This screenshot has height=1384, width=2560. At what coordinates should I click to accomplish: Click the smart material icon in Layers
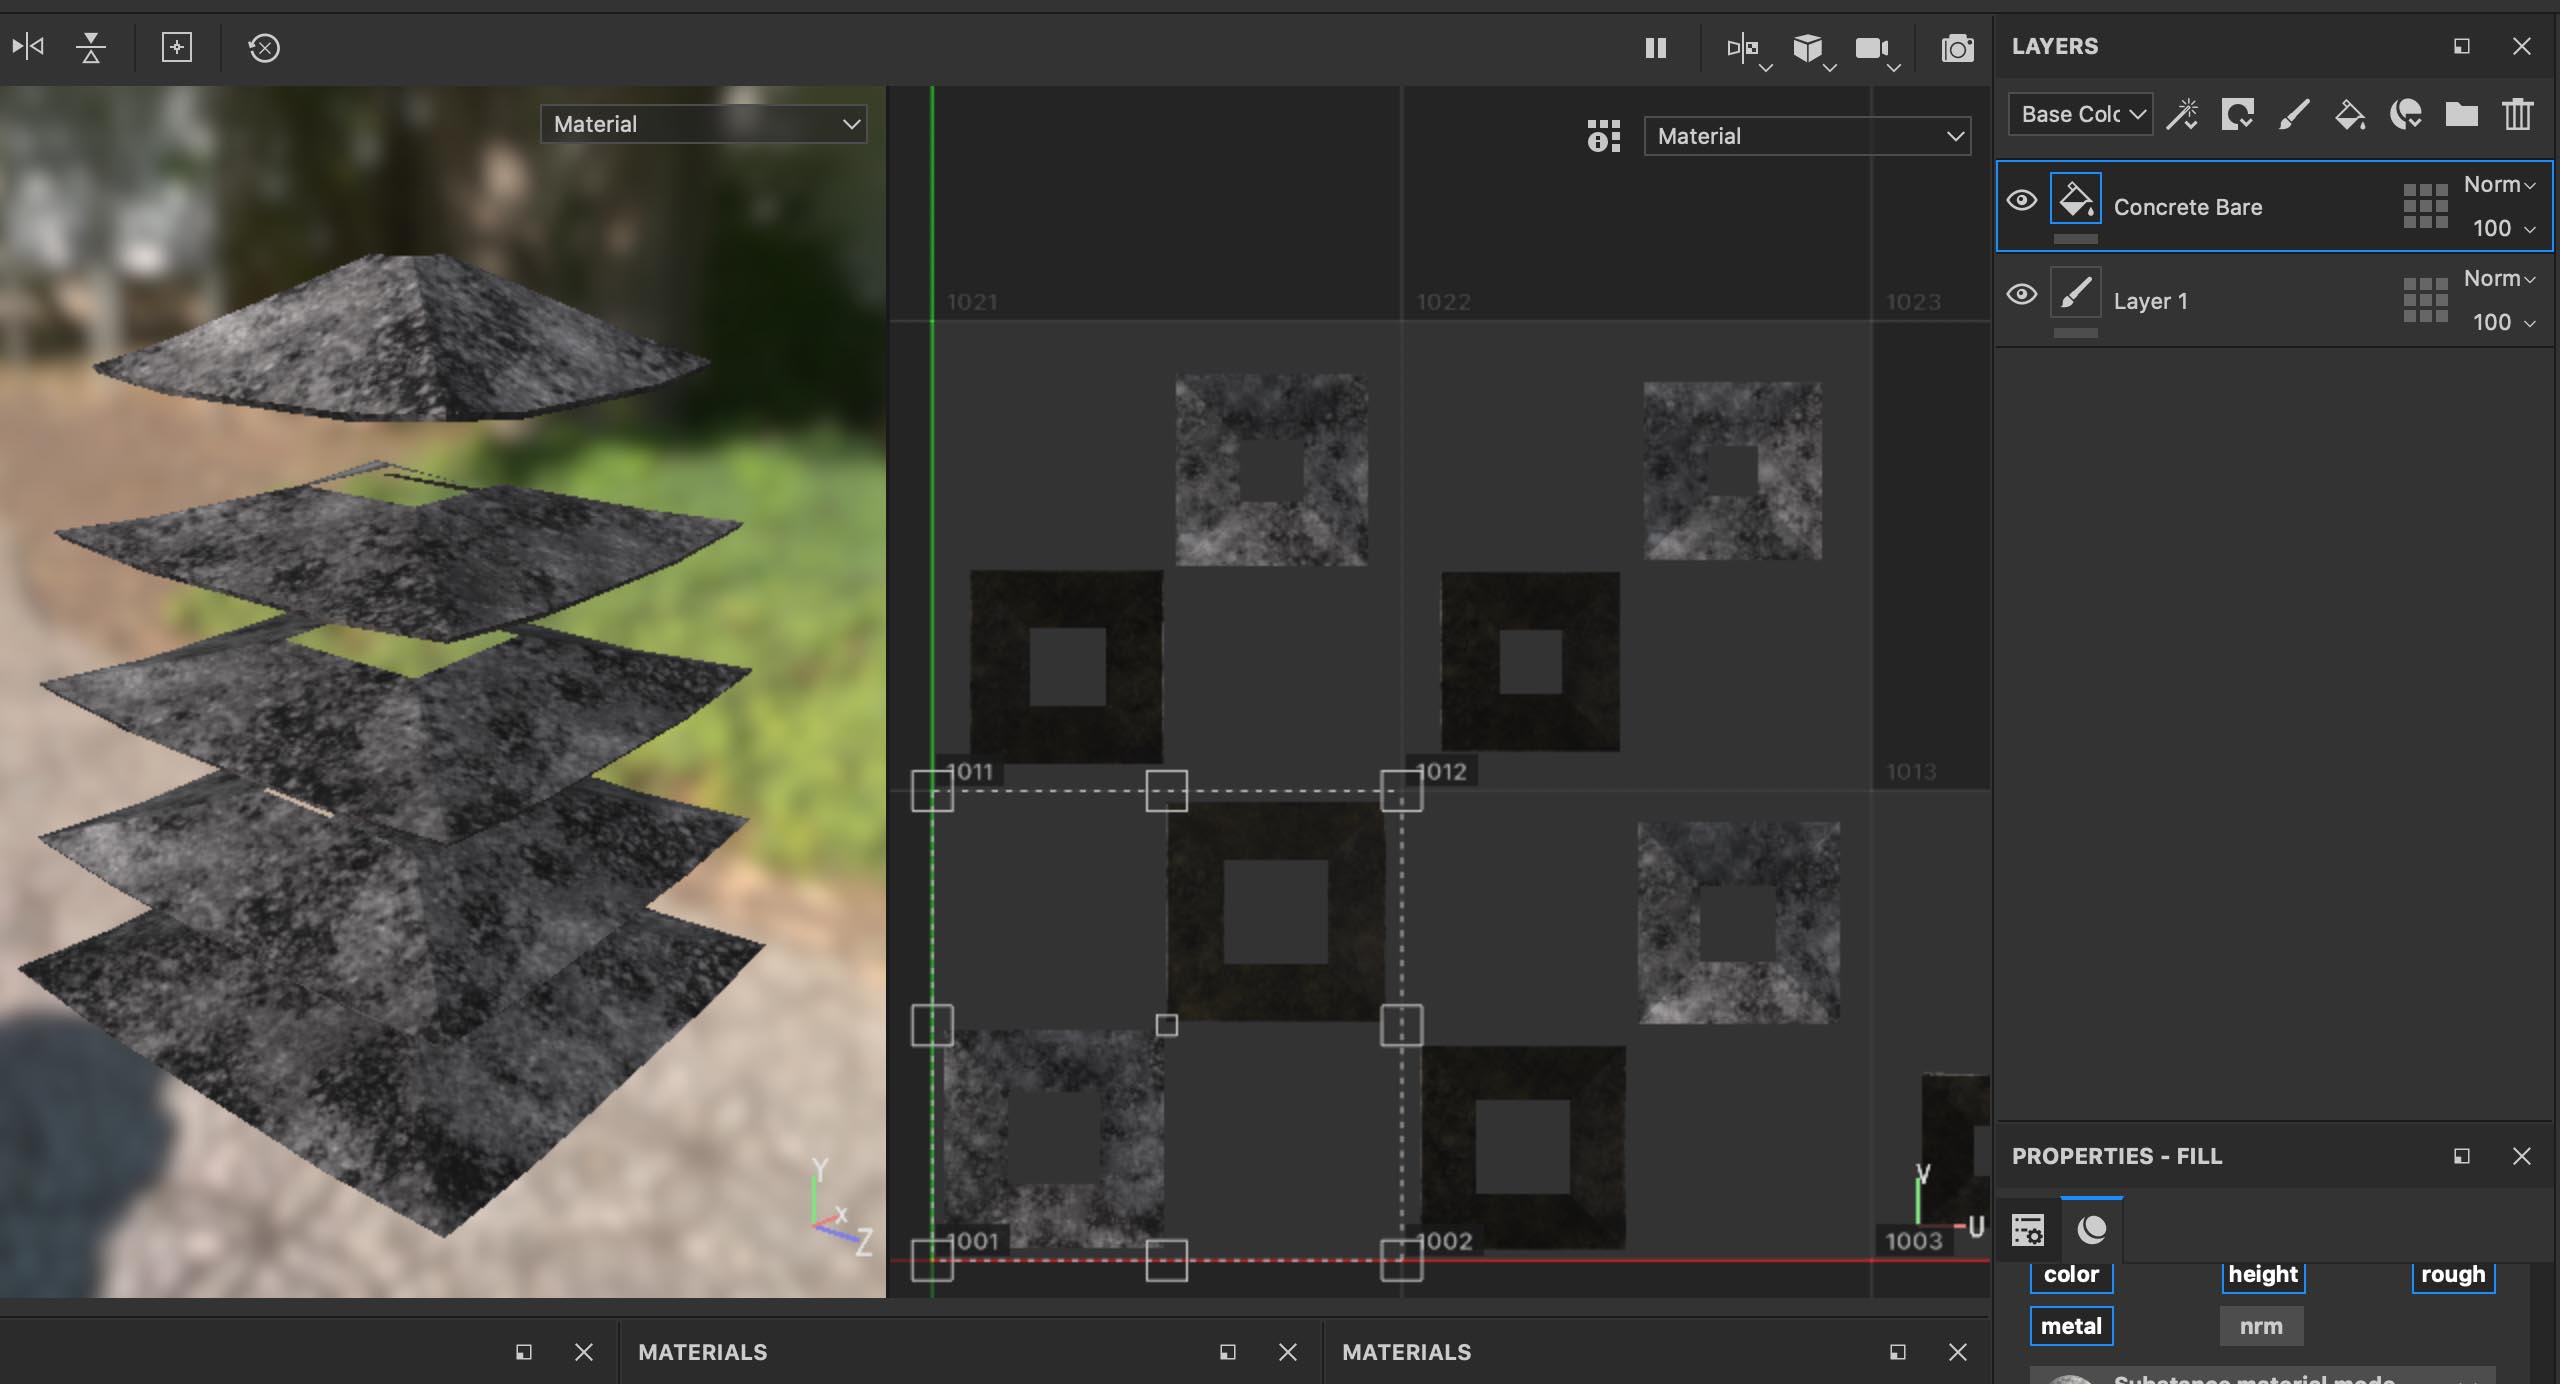tap(2405, 114)
